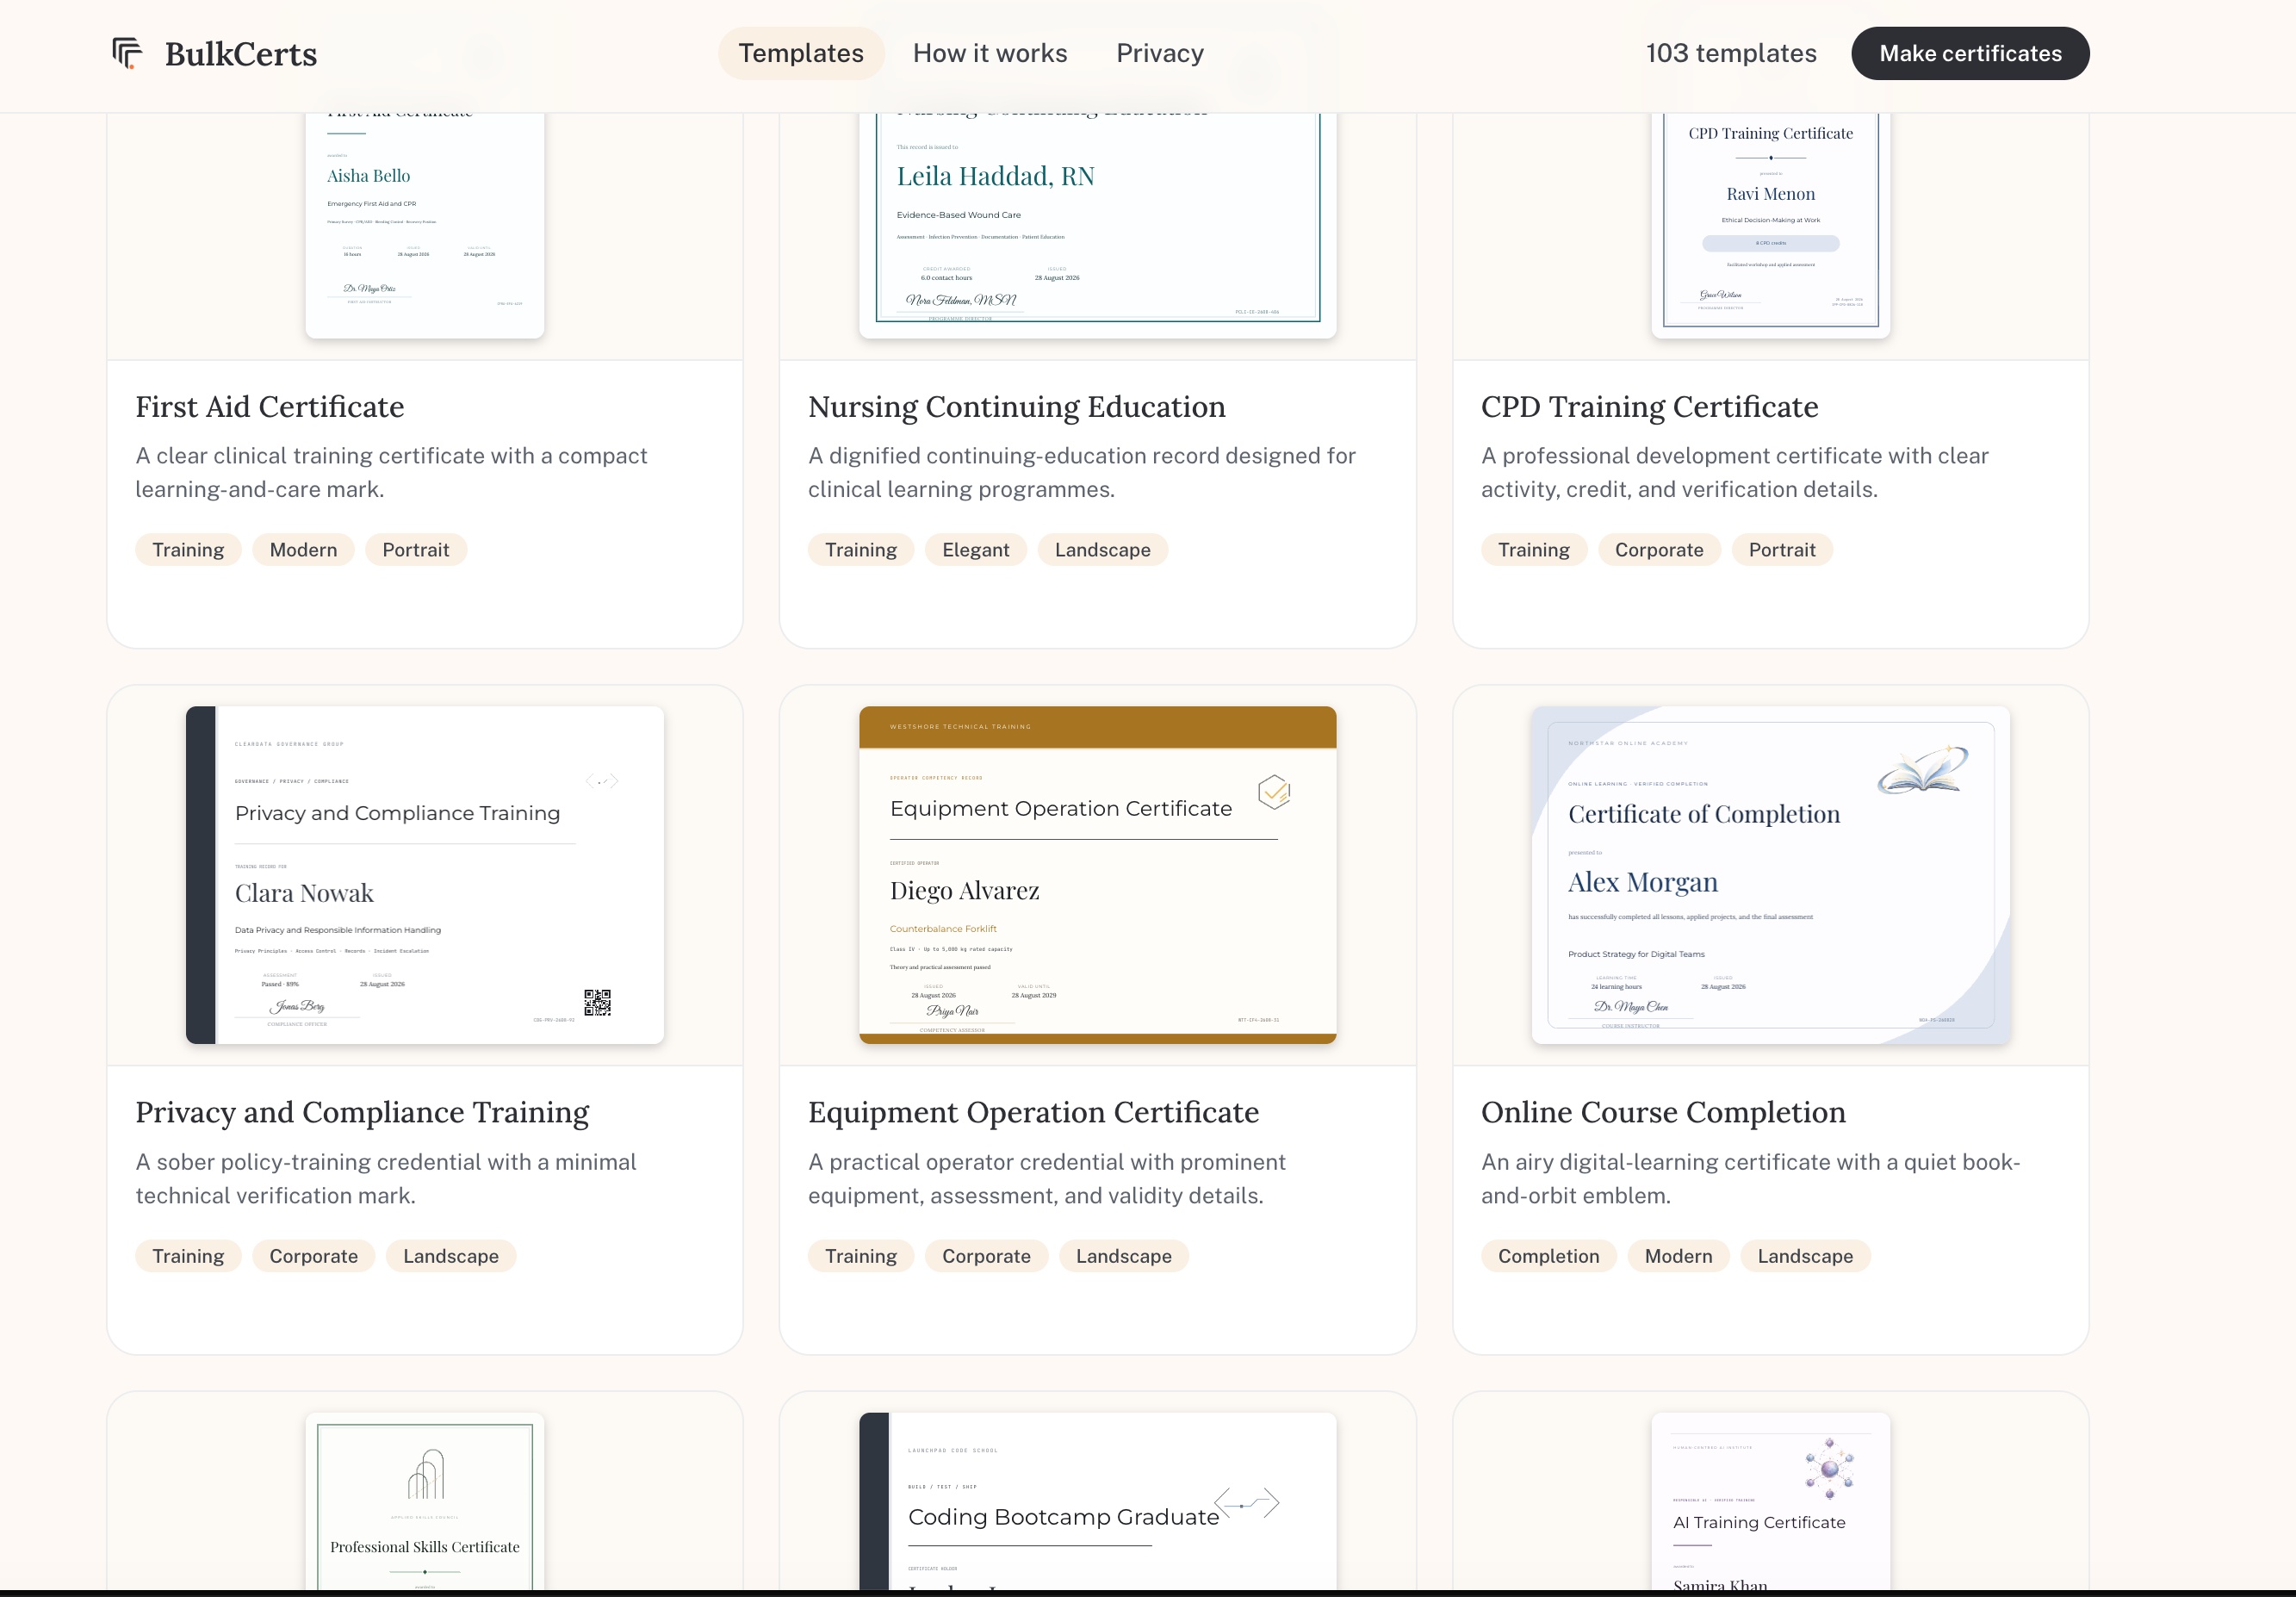Go to the Privacy page
The height and width of the screenshot is (1597, 2296).
point(1160,53)
